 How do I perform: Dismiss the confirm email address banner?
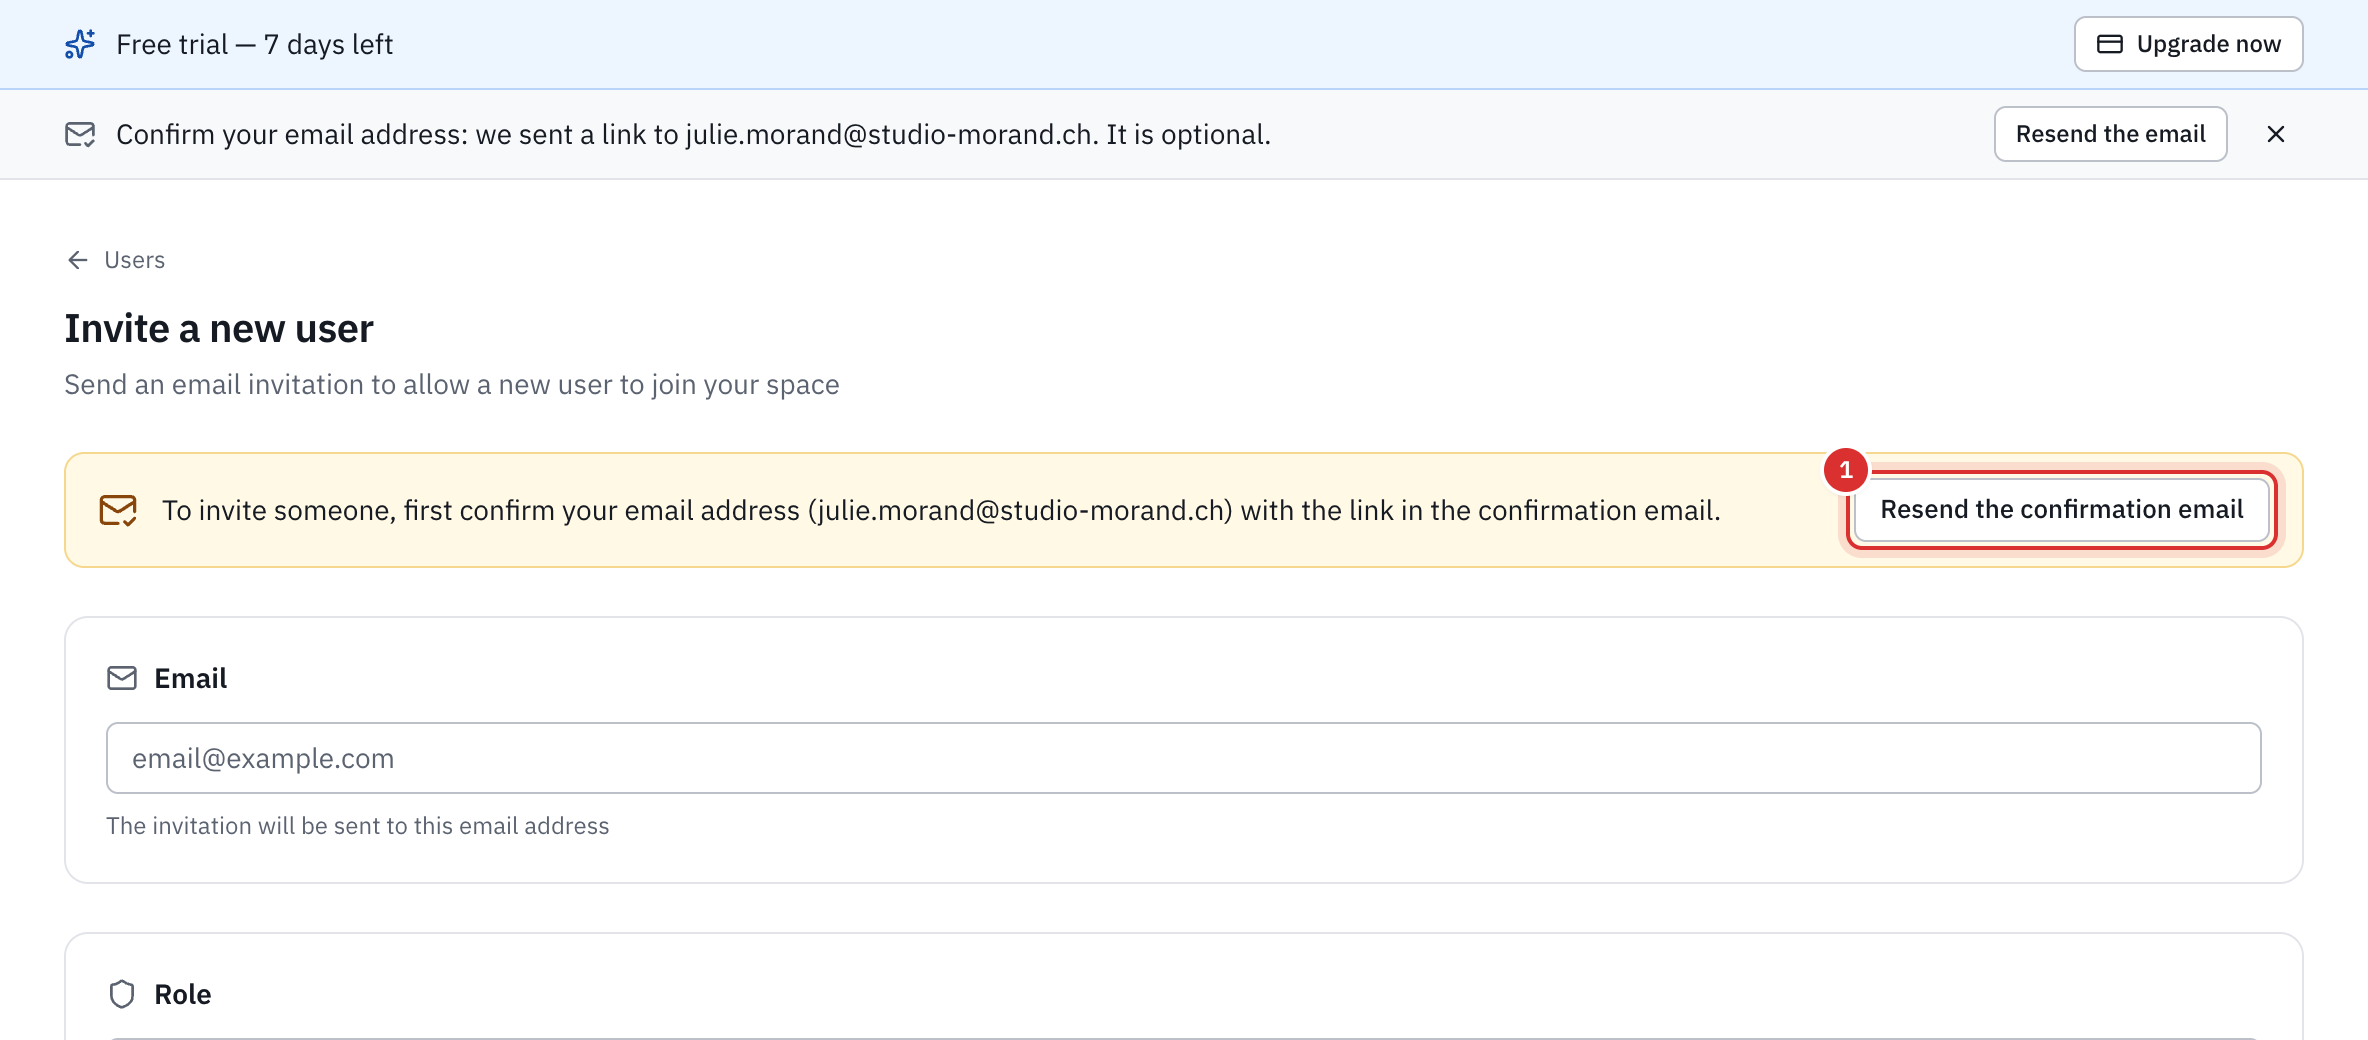coord(2276,134)
